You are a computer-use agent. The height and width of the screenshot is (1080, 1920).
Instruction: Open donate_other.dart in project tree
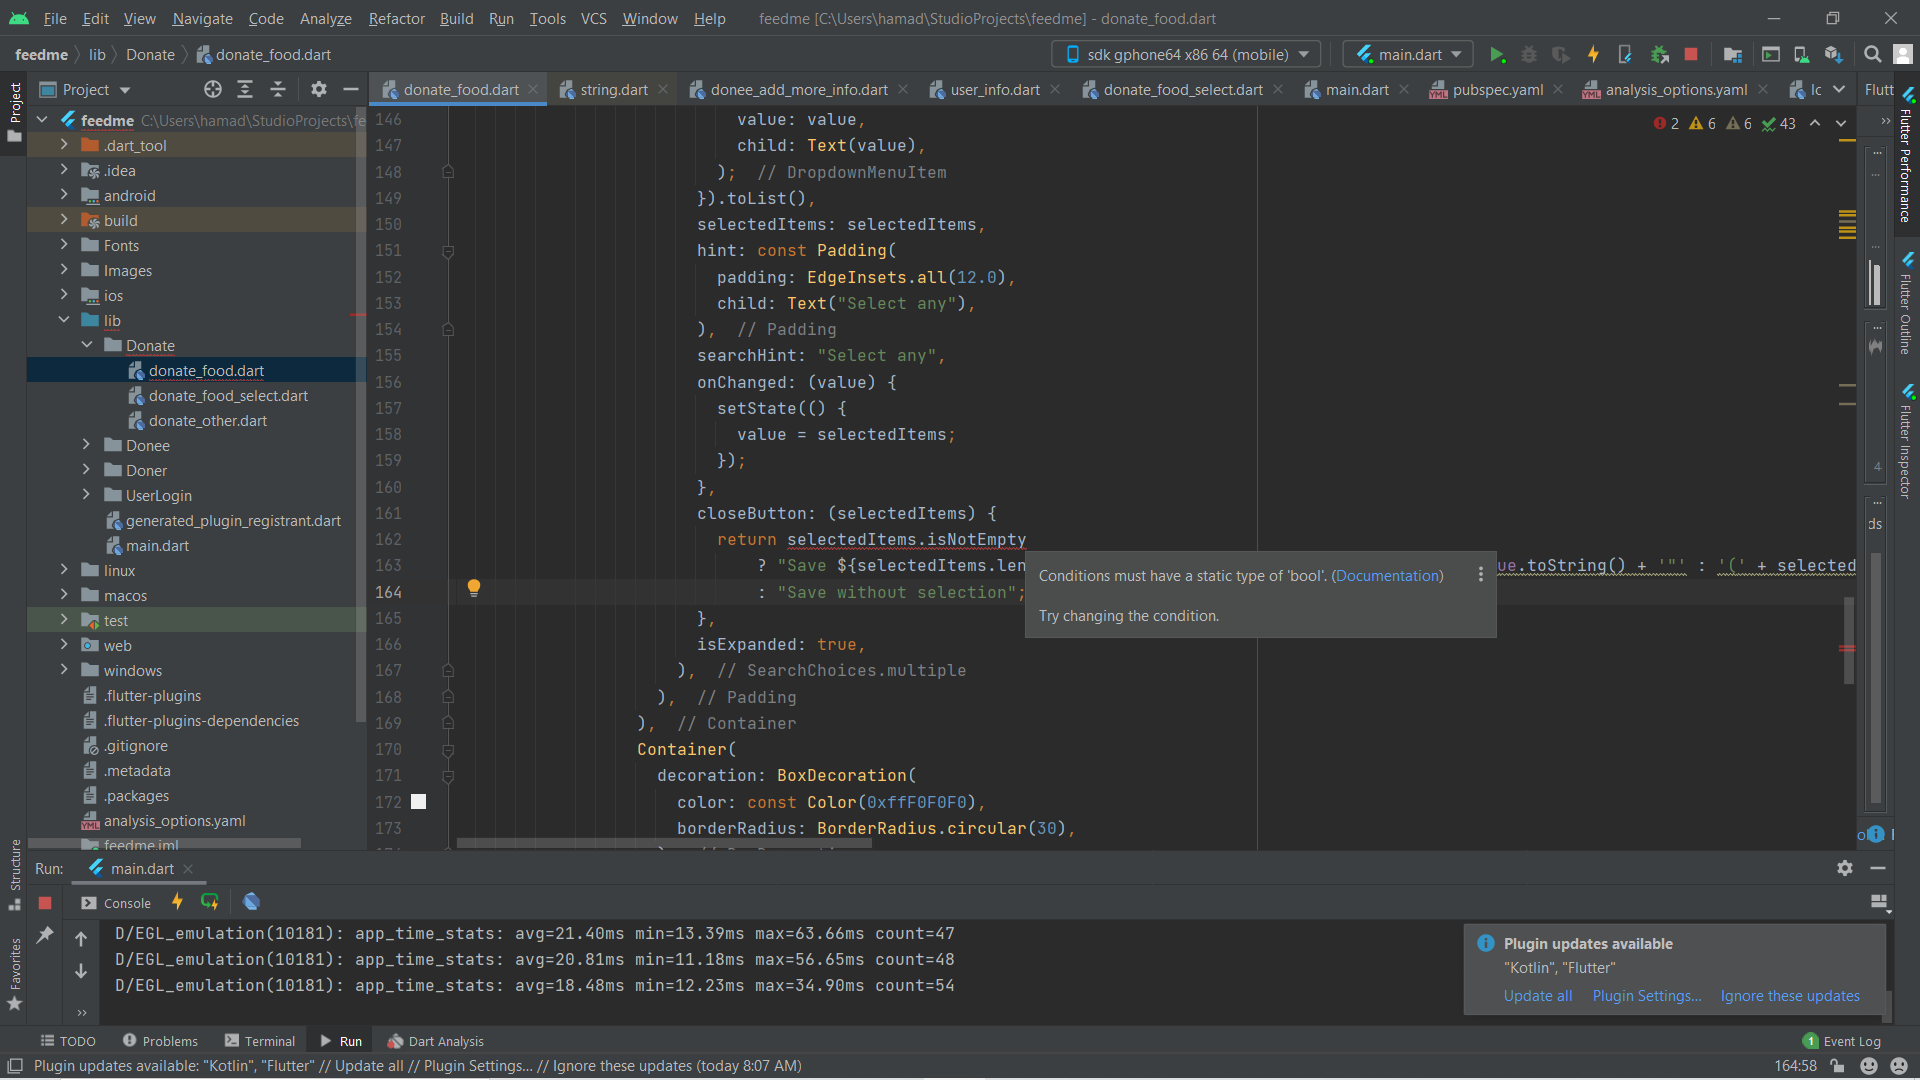(x=208, y=421)
